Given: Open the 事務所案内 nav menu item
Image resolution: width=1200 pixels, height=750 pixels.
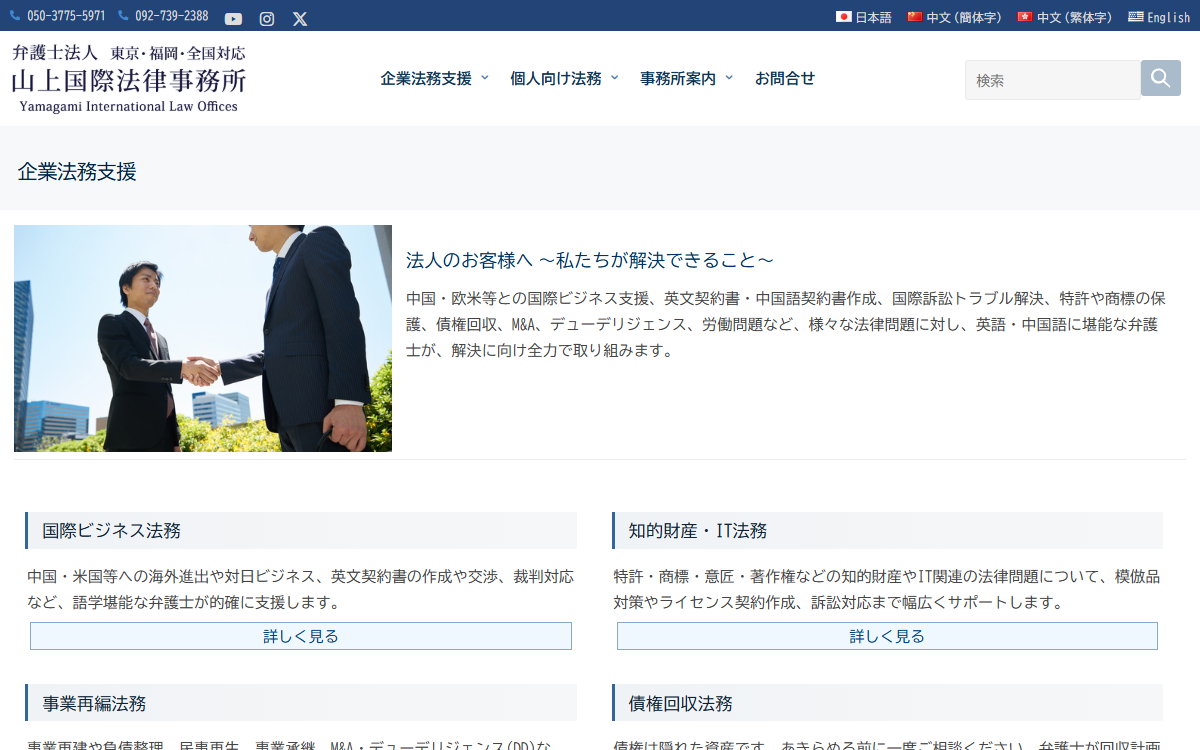Looking at the screenshot, I should [x=678, y=78].
